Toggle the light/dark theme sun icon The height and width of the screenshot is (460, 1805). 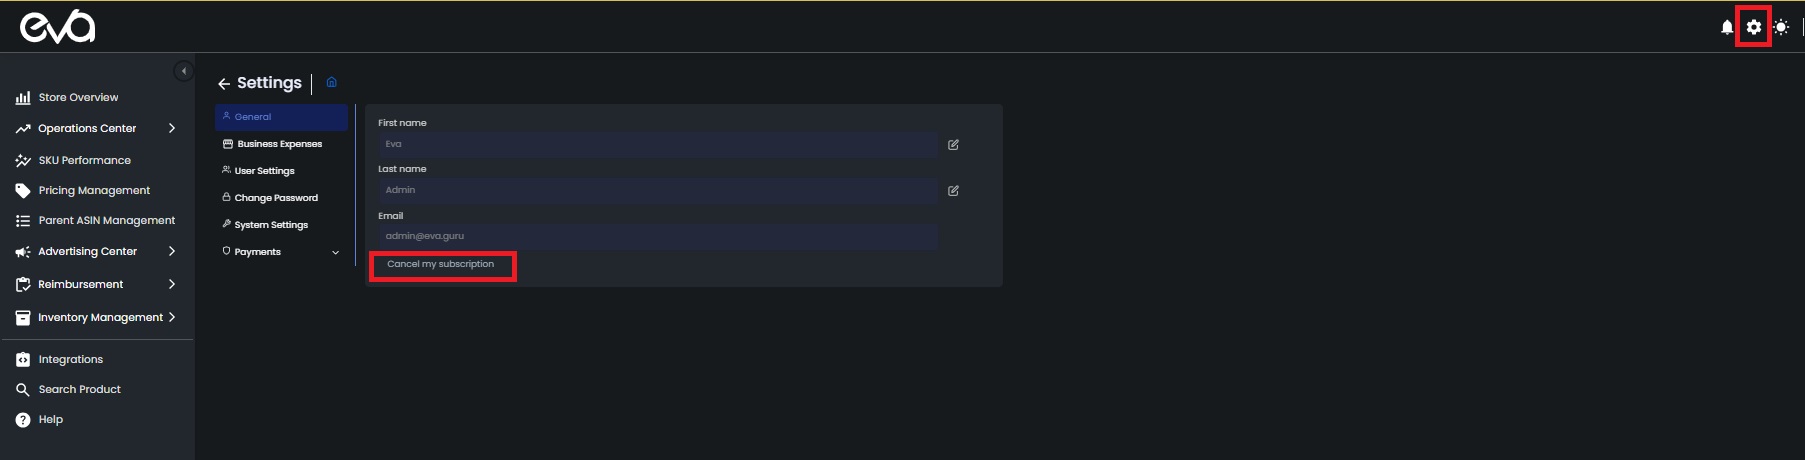click(x=1781, y=27)
